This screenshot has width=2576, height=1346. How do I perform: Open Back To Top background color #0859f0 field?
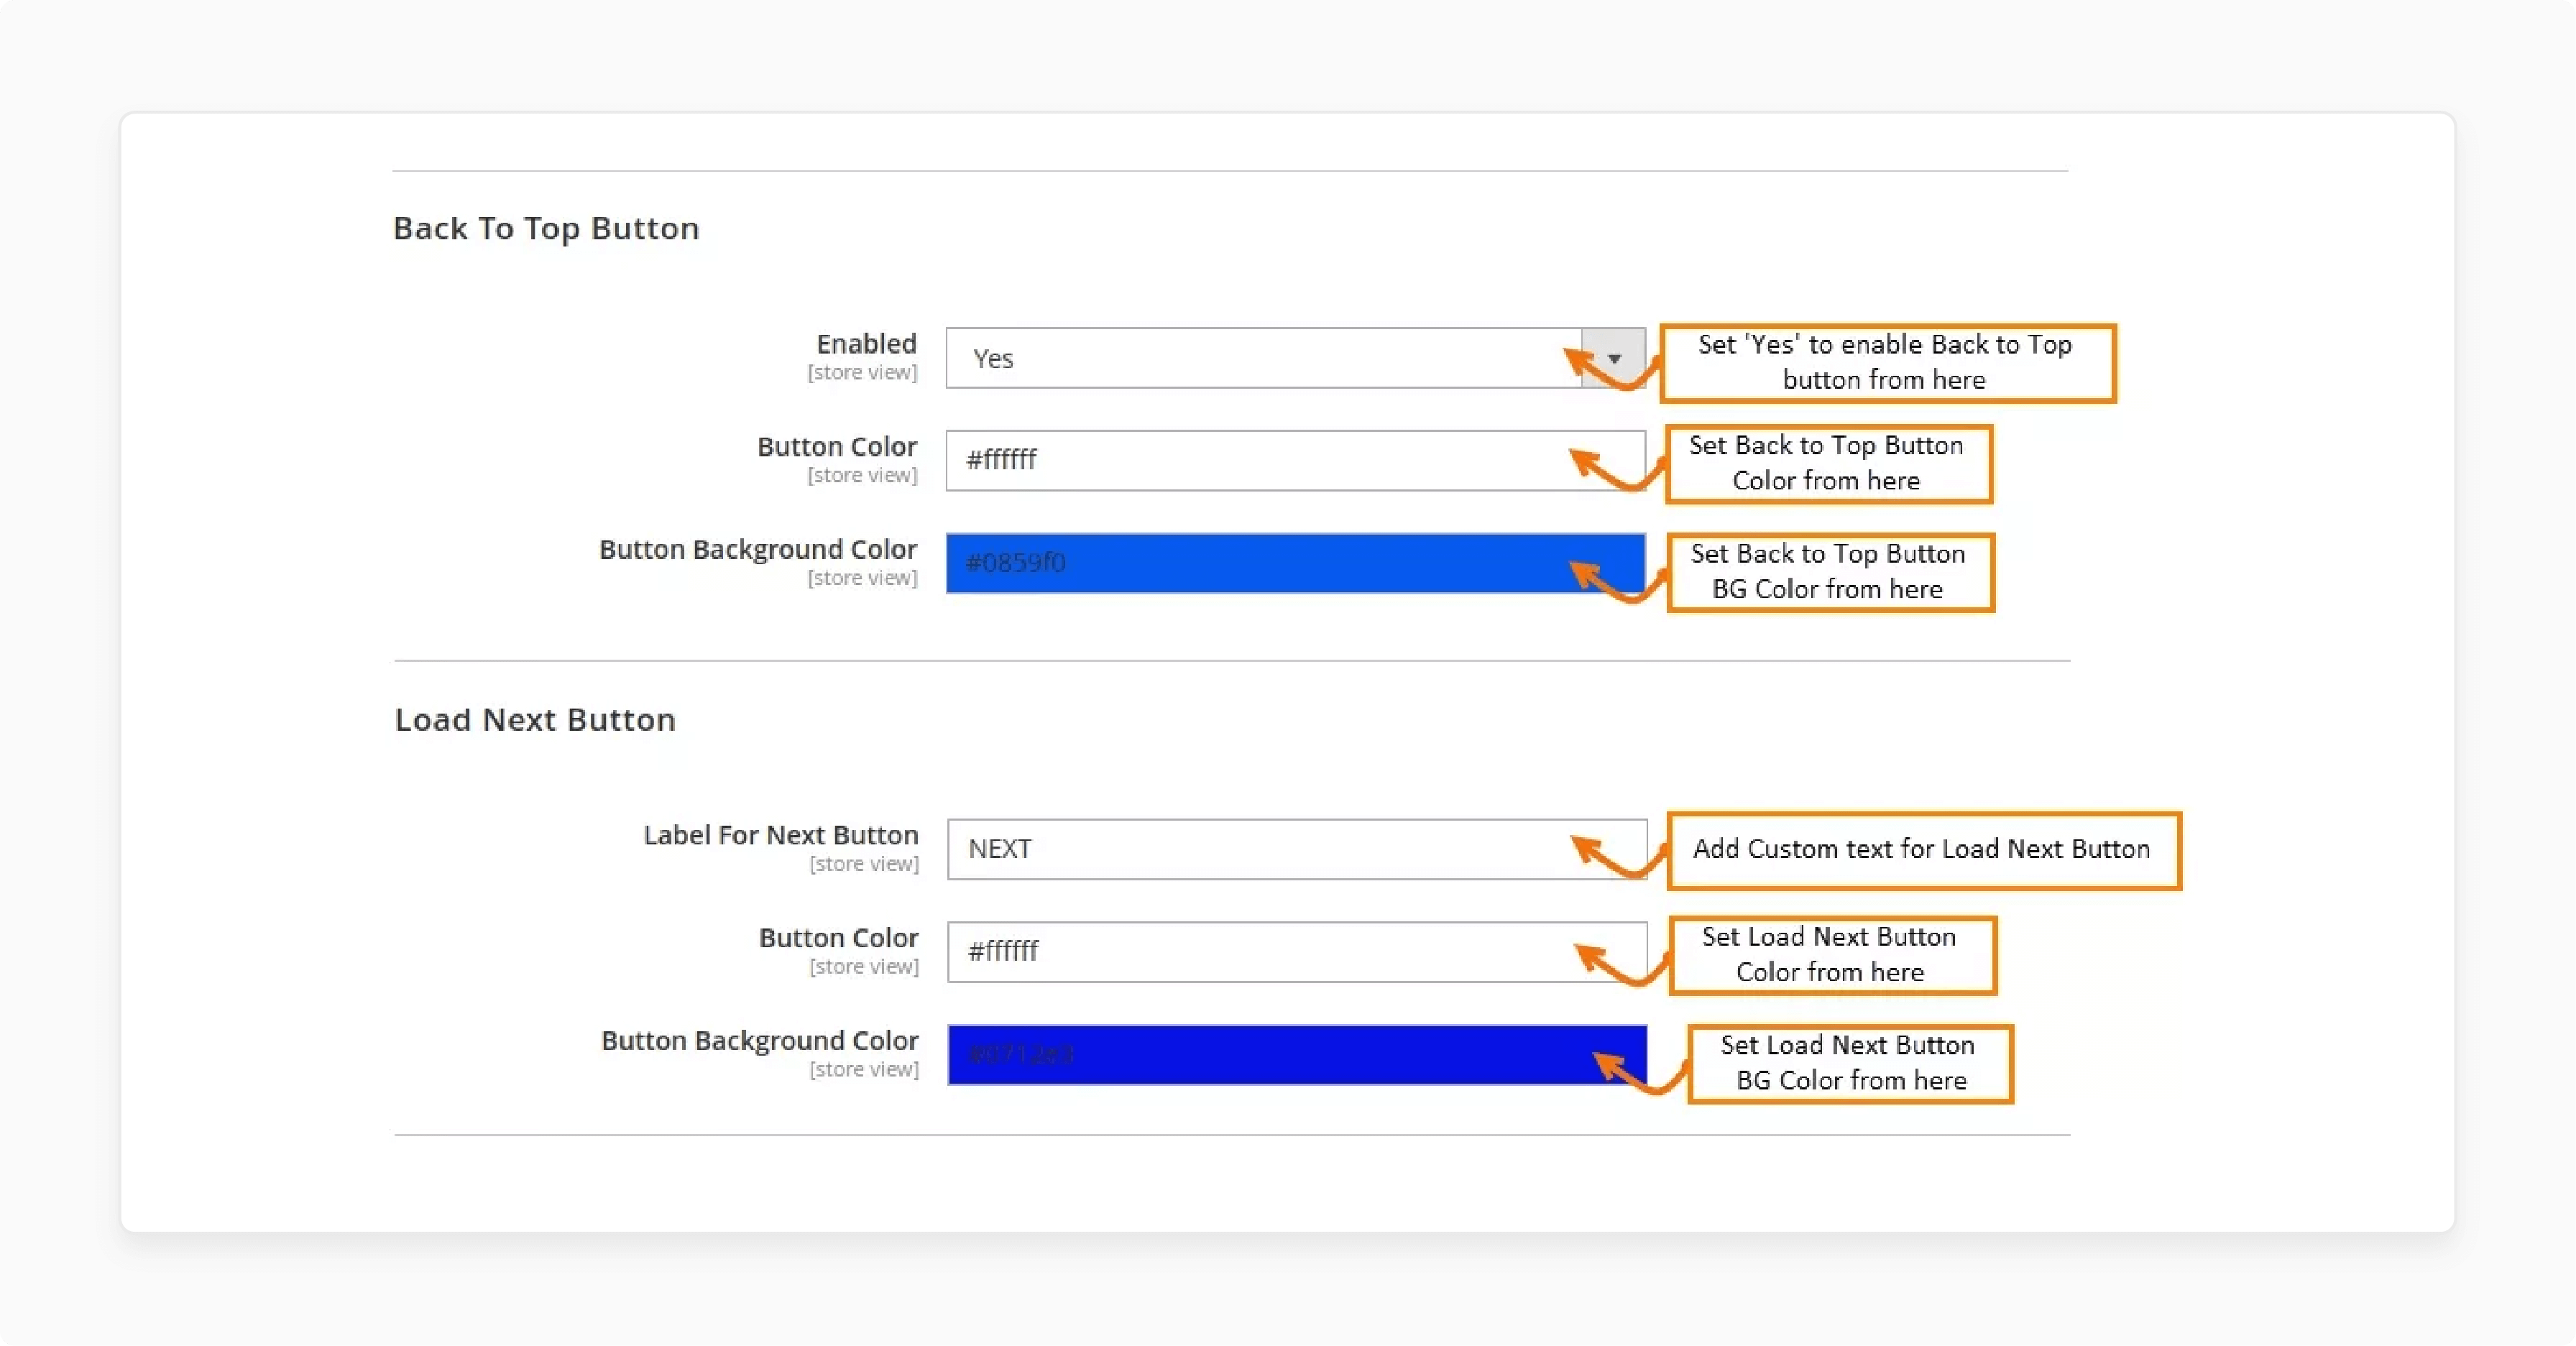coord(1295,563)
